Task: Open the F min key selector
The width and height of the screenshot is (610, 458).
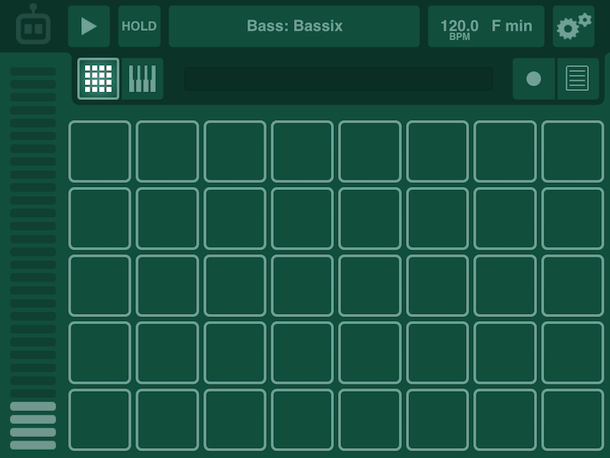Action: point(512,26)
